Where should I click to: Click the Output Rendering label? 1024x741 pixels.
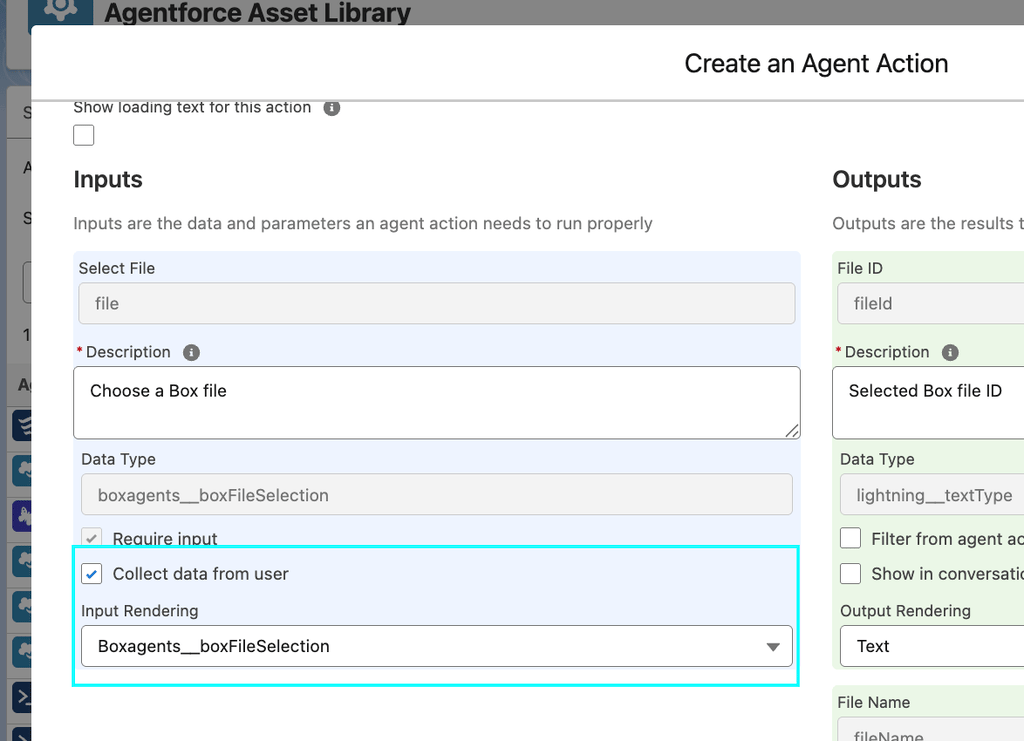pos(905,611)
